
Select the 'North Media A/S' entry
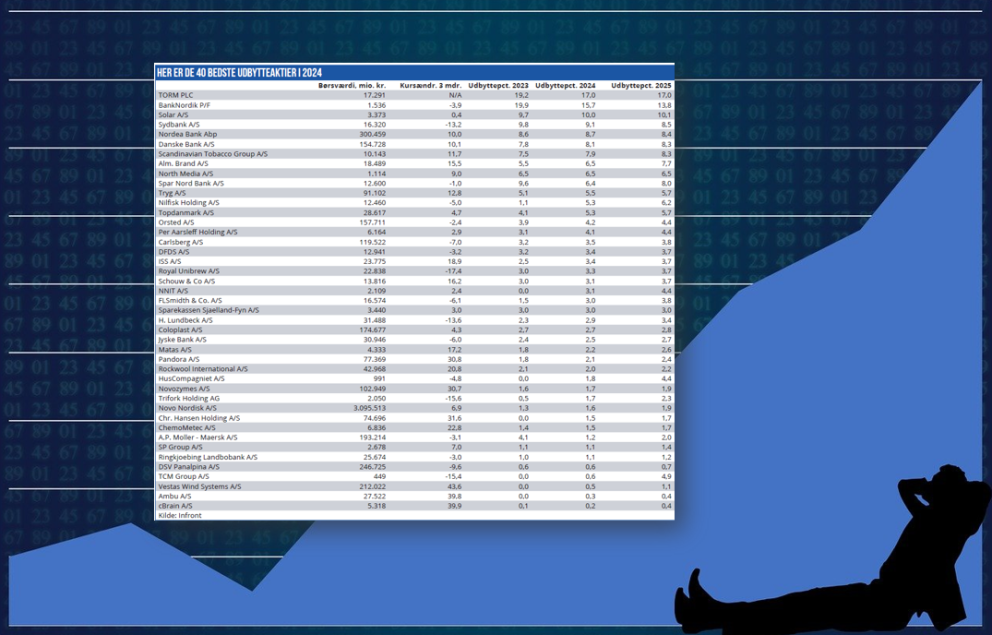185,173
